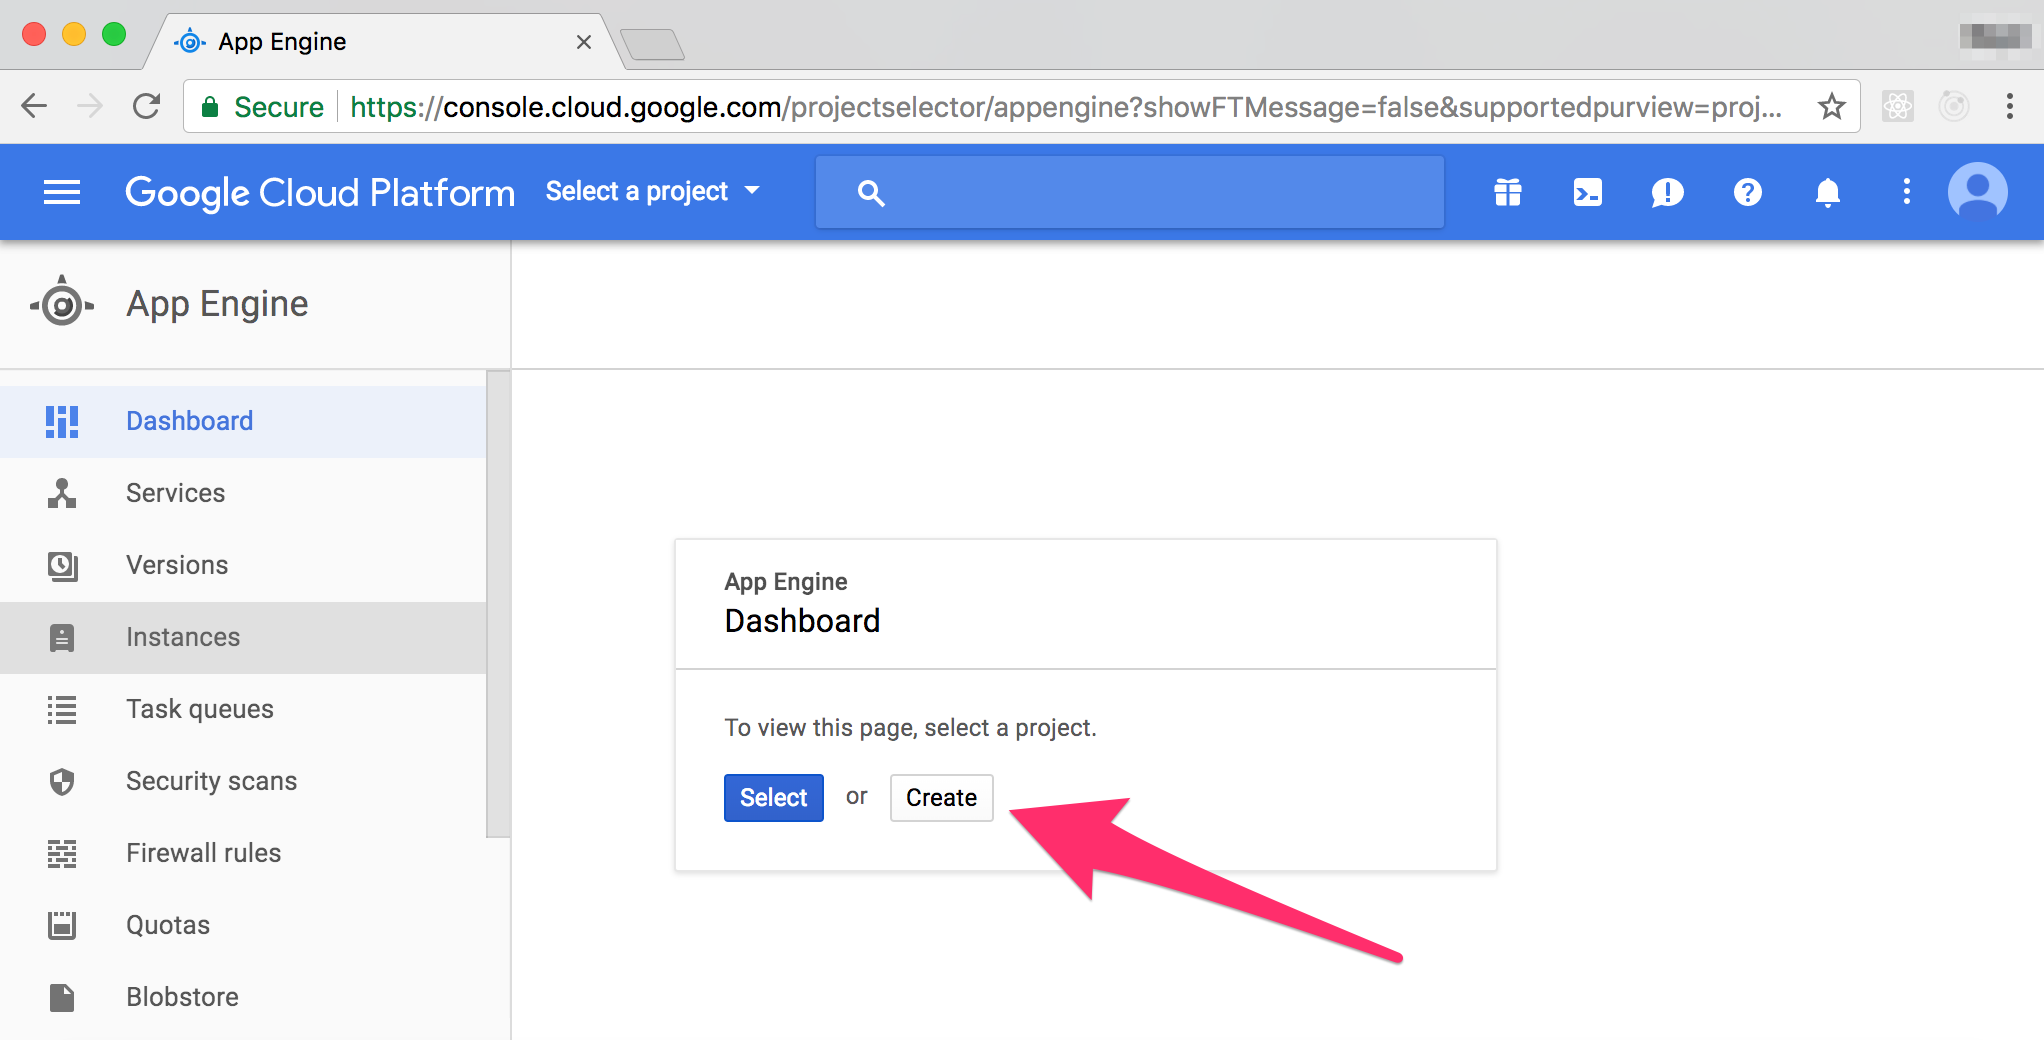Click the Select project button
Screen dimensions: 2044x1040
coord(773,798)
